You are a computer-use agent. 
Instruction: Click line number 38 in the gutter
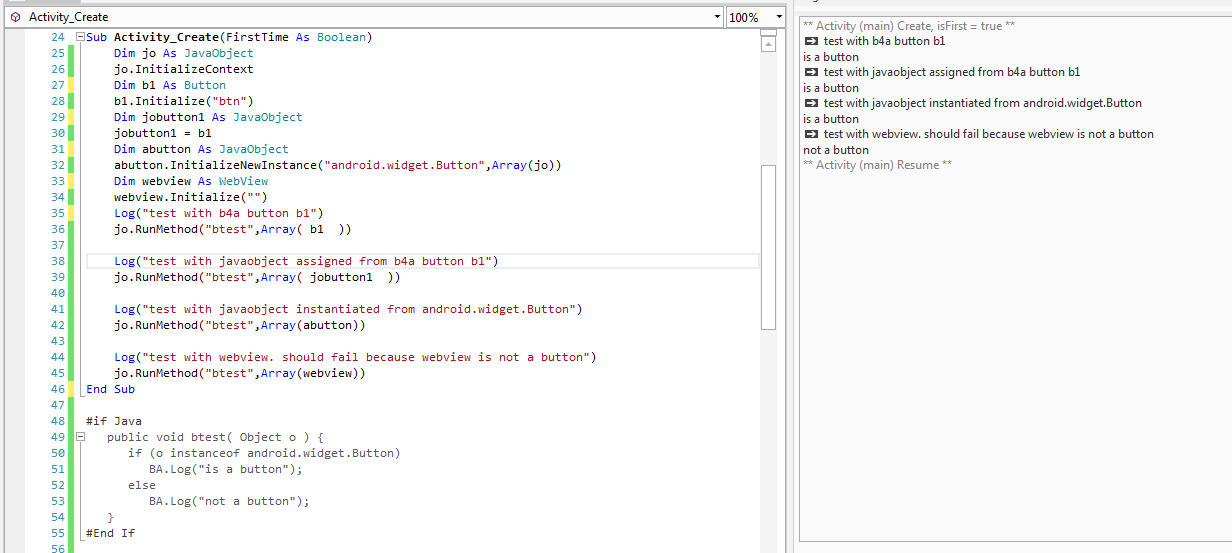pos(56,261)
